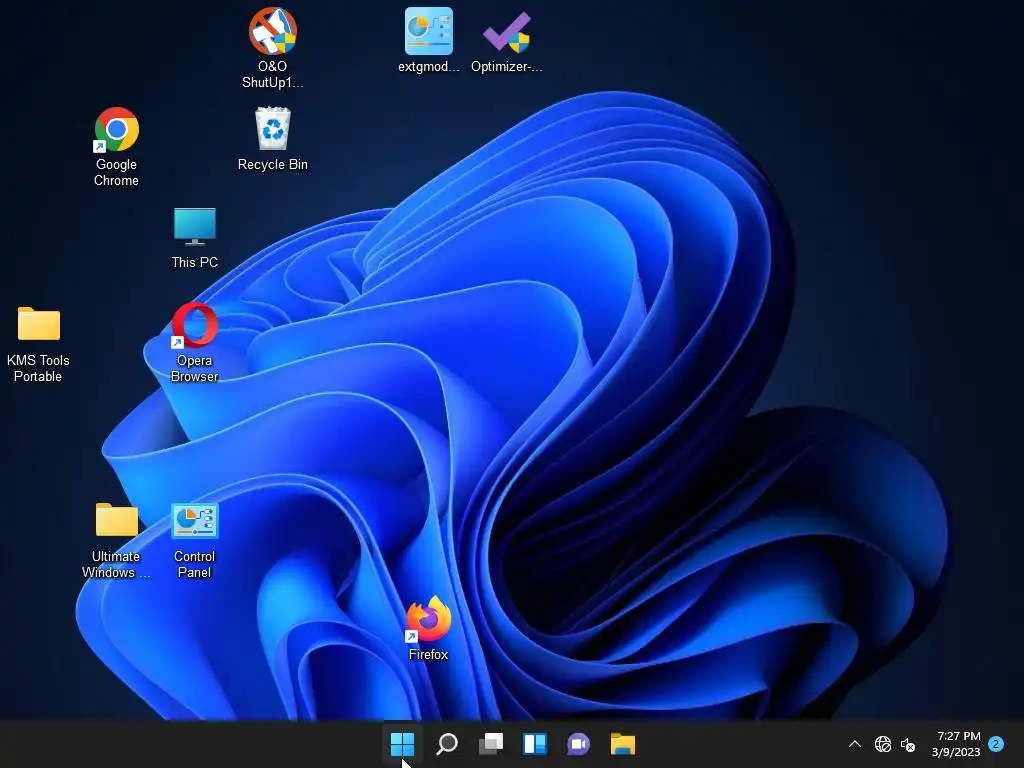Viewport: 1024px width, 768px height.
Task: Click the network globe tray icon
Action: [x=882, y=744]
